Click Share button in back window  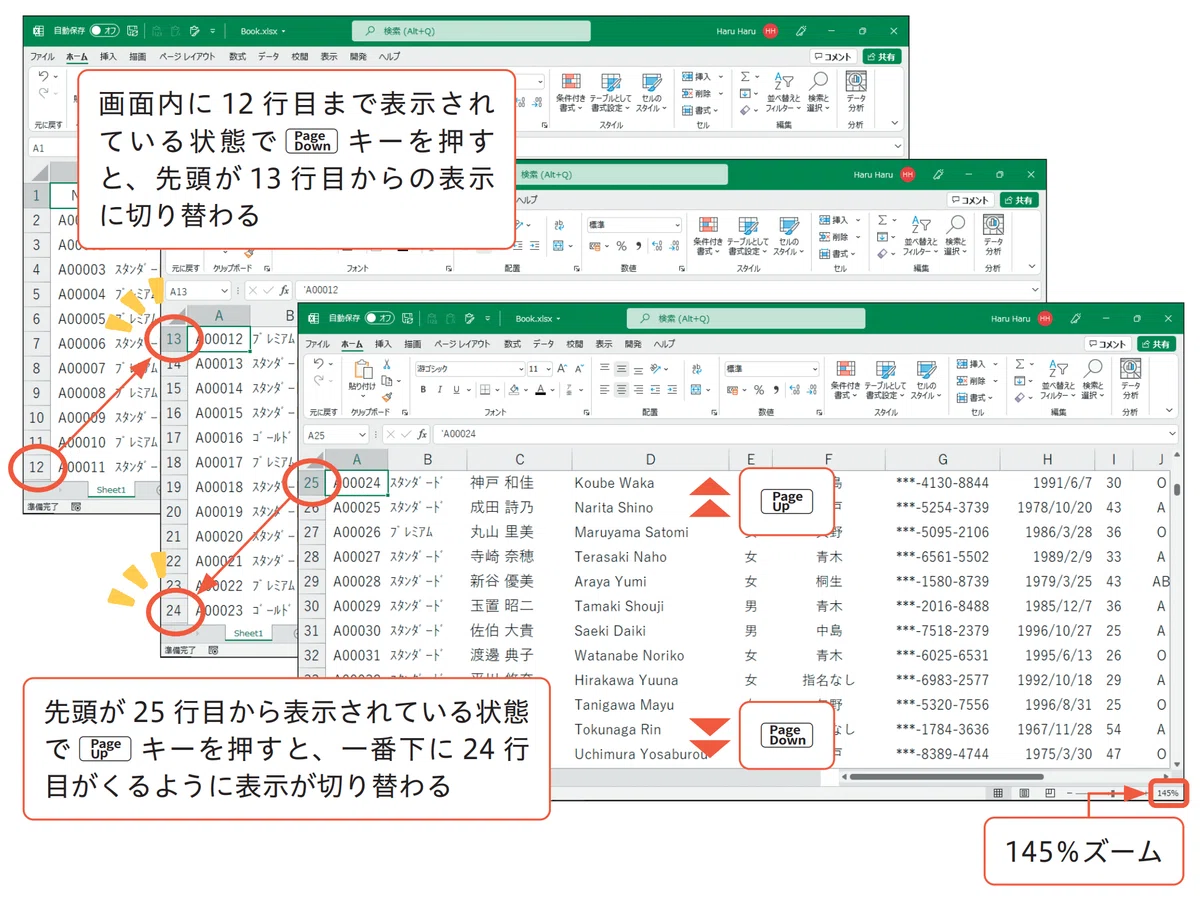[x=882, y=57]
